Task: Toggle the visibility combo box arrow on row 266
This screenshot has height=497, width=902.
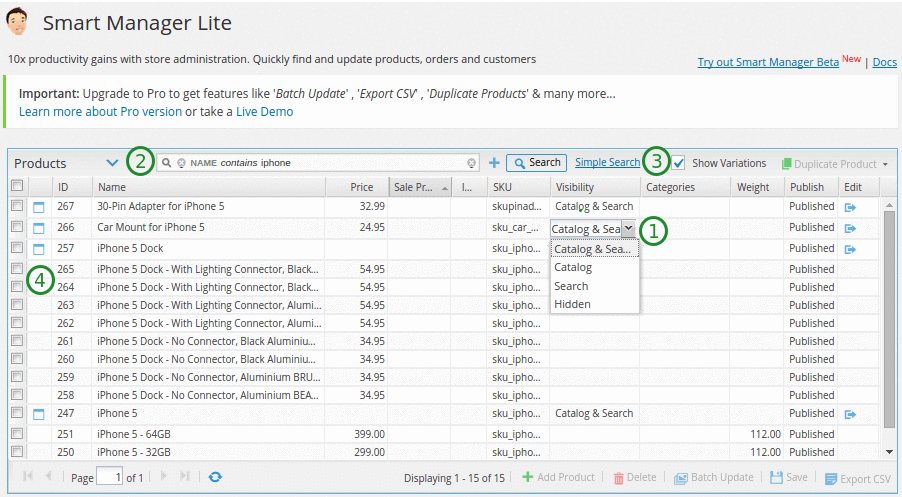Action: 629,228
